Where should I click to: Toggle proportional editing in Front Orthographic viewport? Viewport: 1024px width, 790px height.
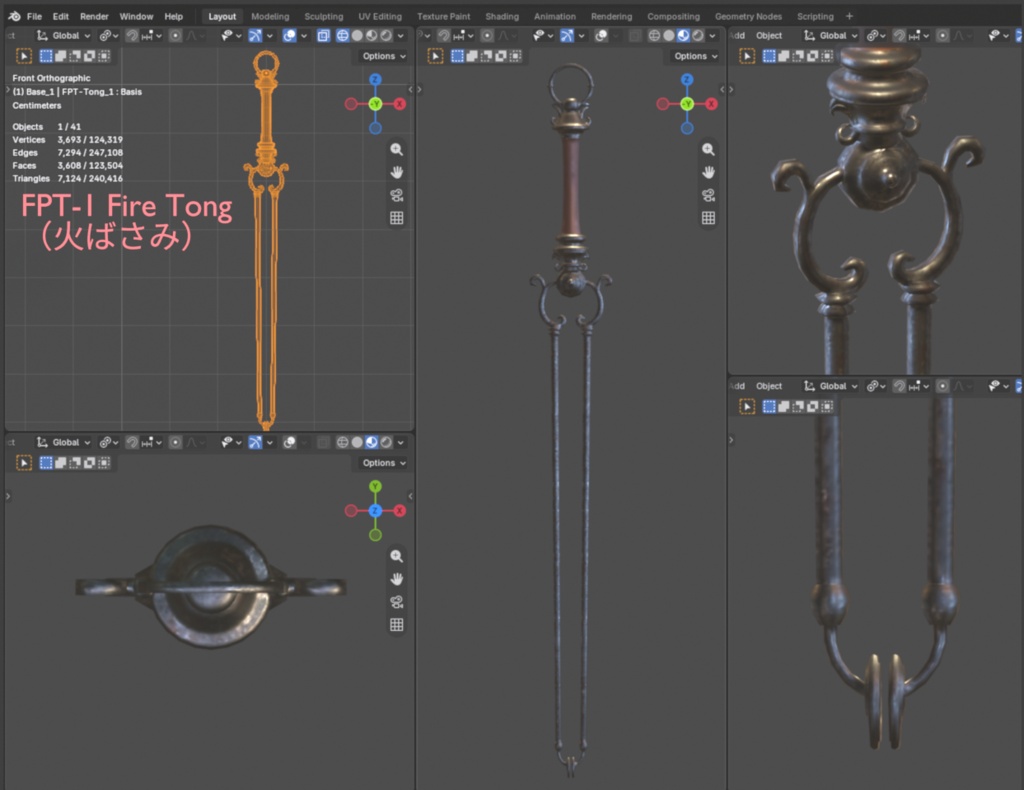(175, 36)
